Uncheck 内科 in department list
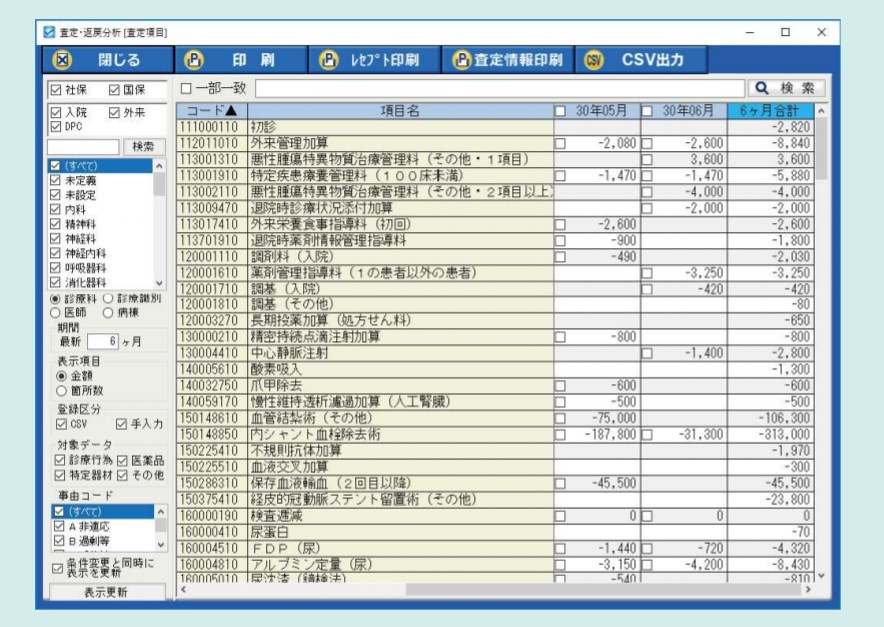884x627 pixels. (x=55, y=209)
